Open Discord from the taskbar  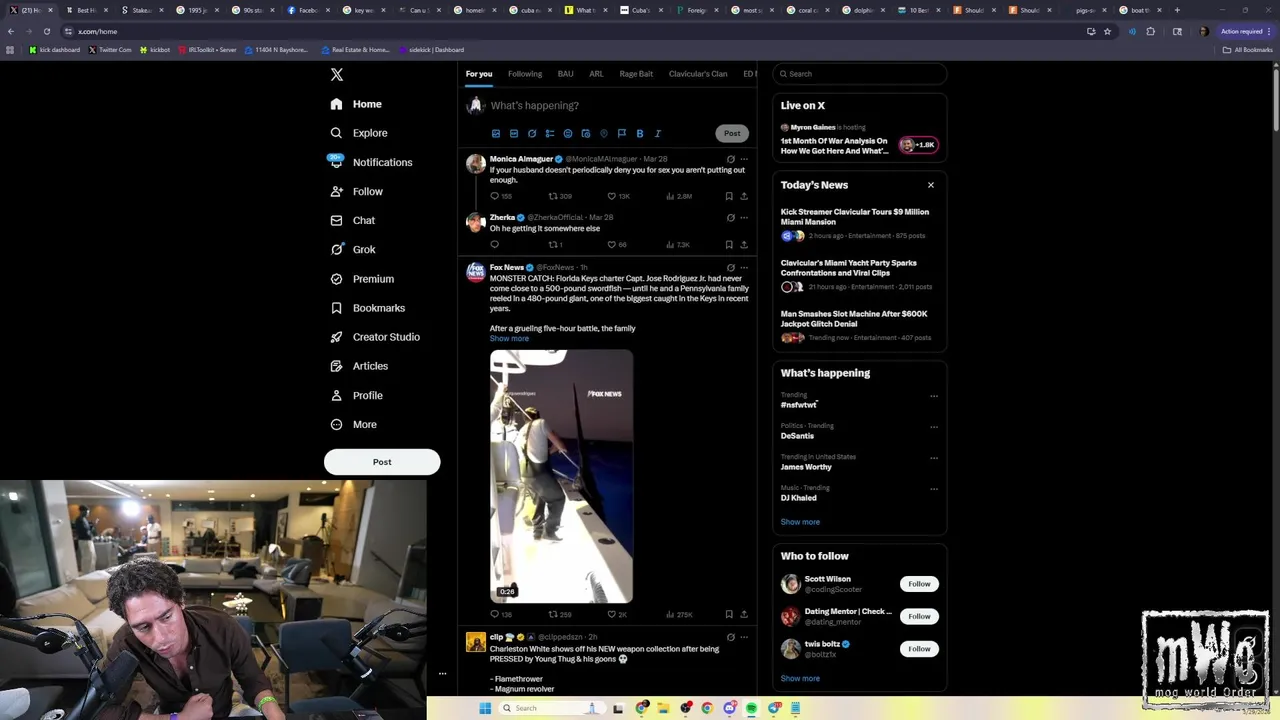tap(730, 708)
